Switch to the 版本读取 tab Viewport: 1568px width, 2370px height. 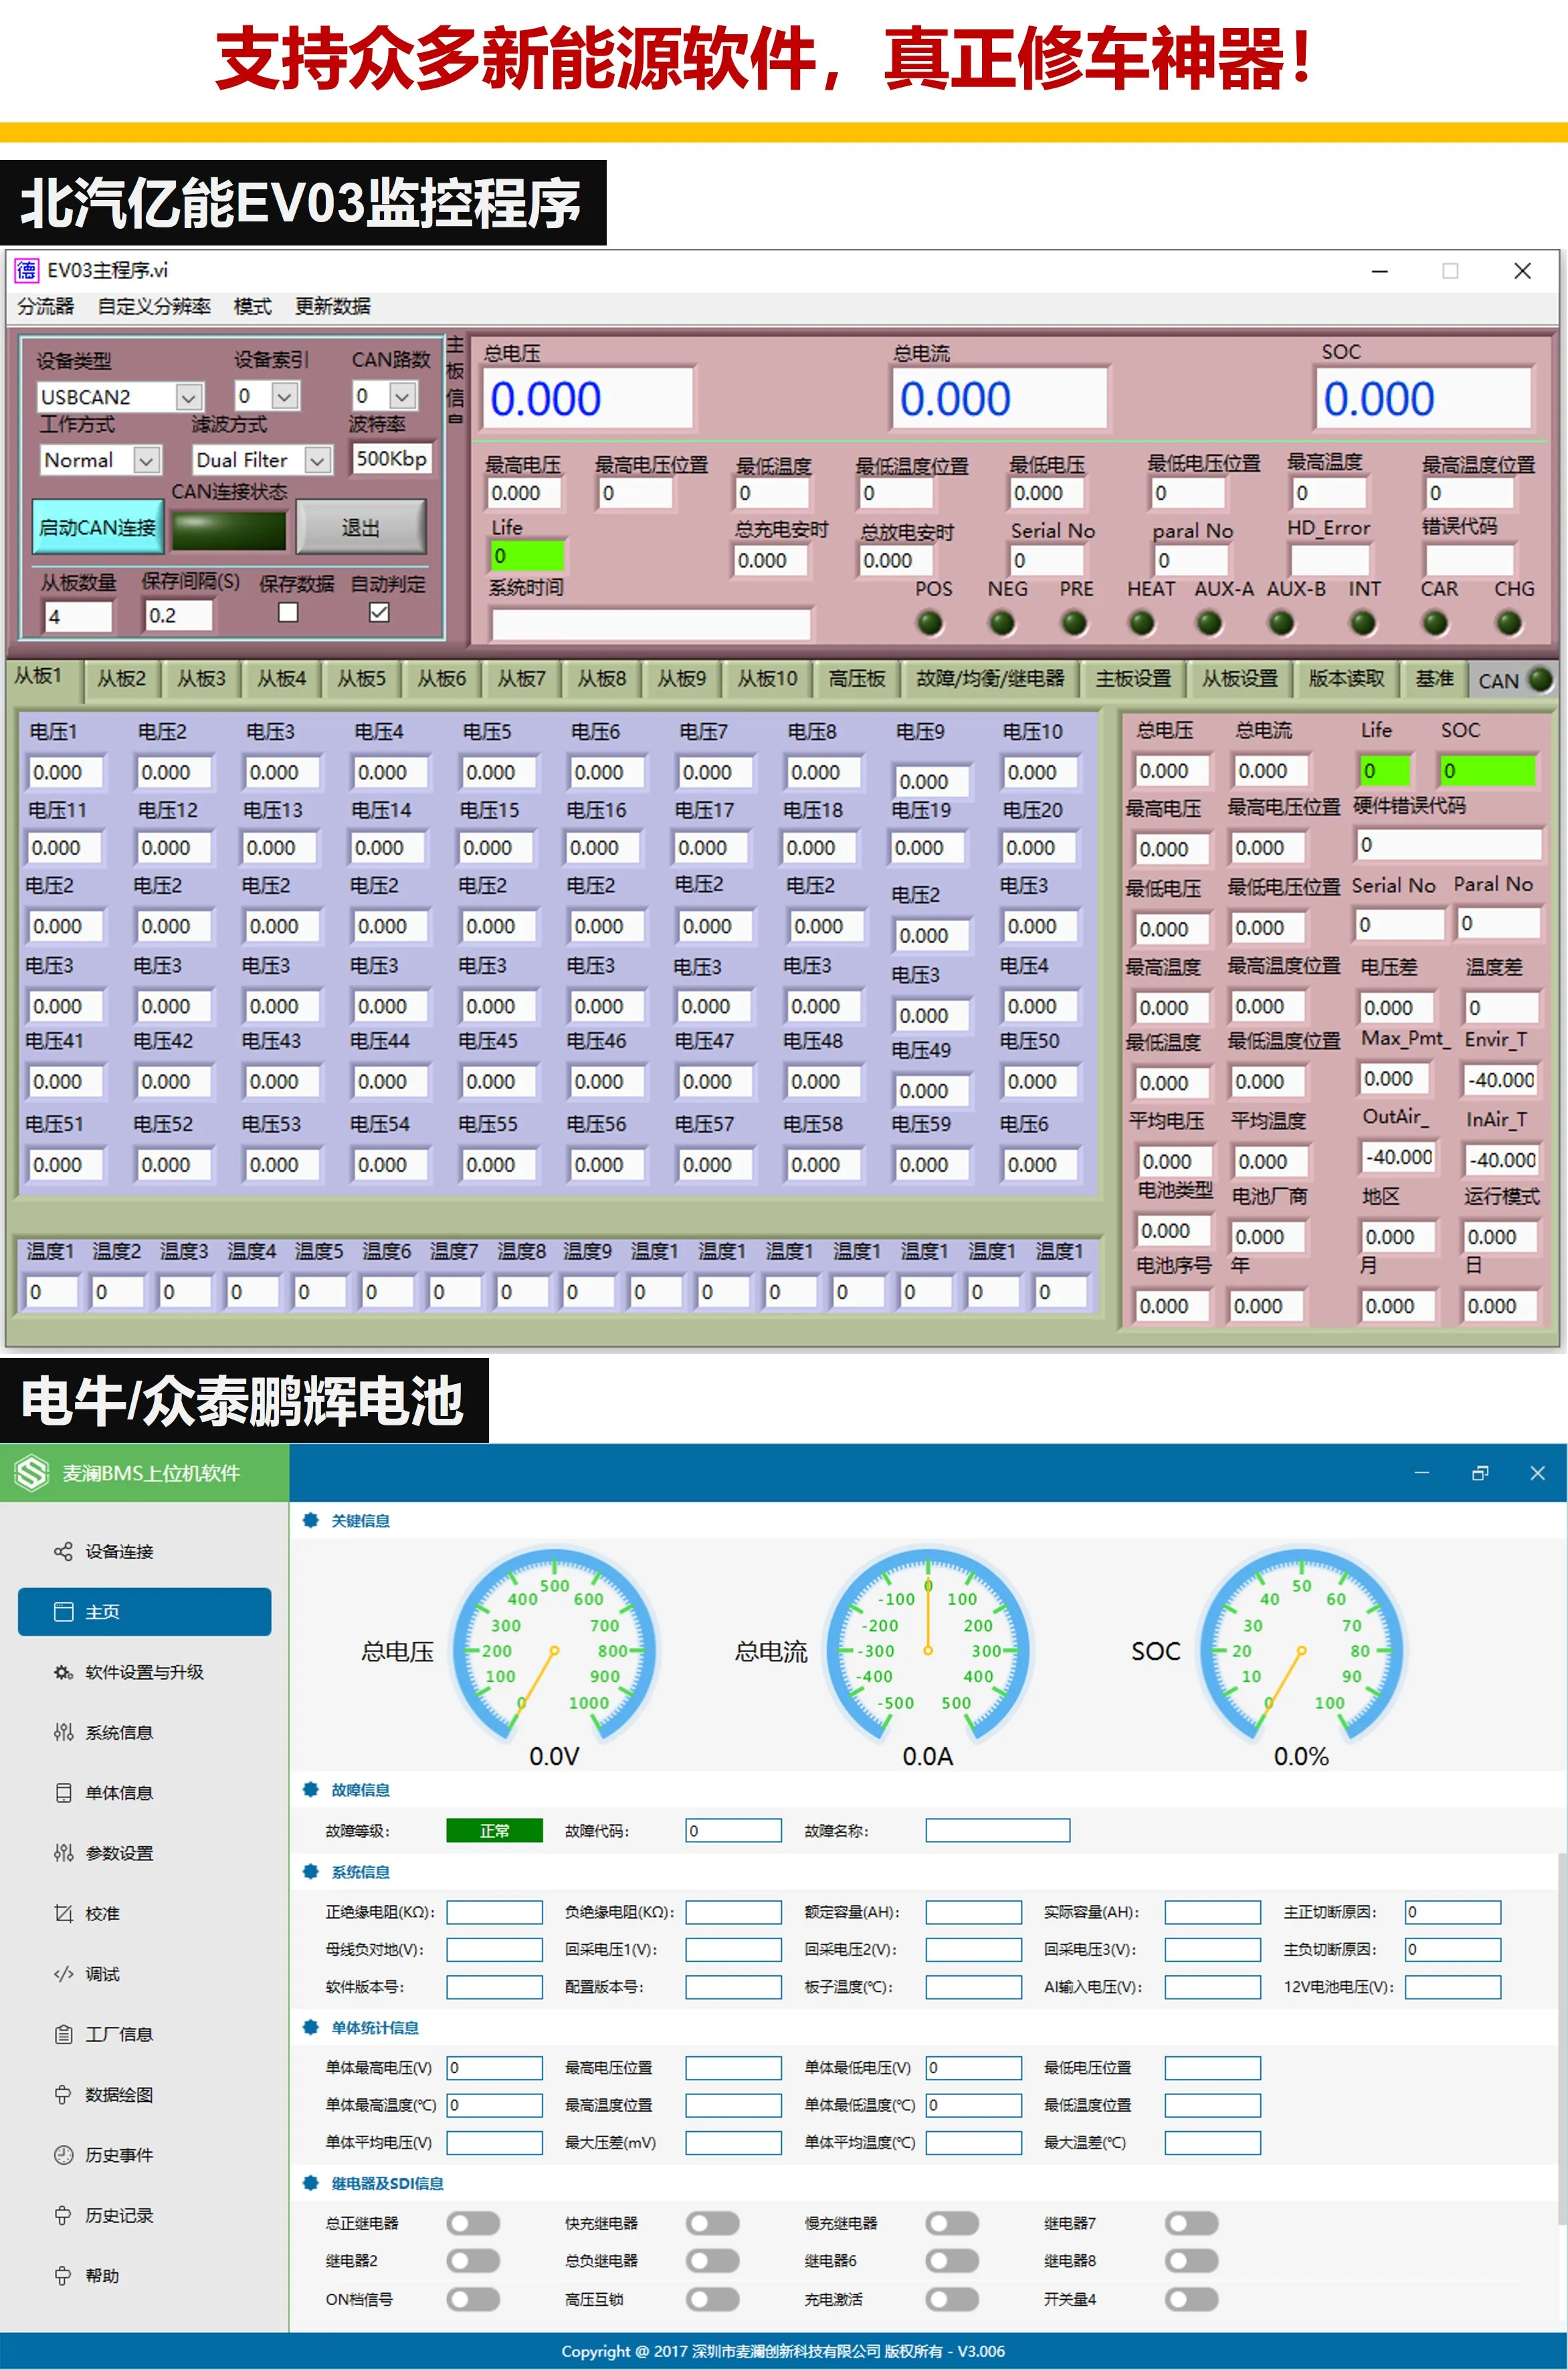[1346, 678]
